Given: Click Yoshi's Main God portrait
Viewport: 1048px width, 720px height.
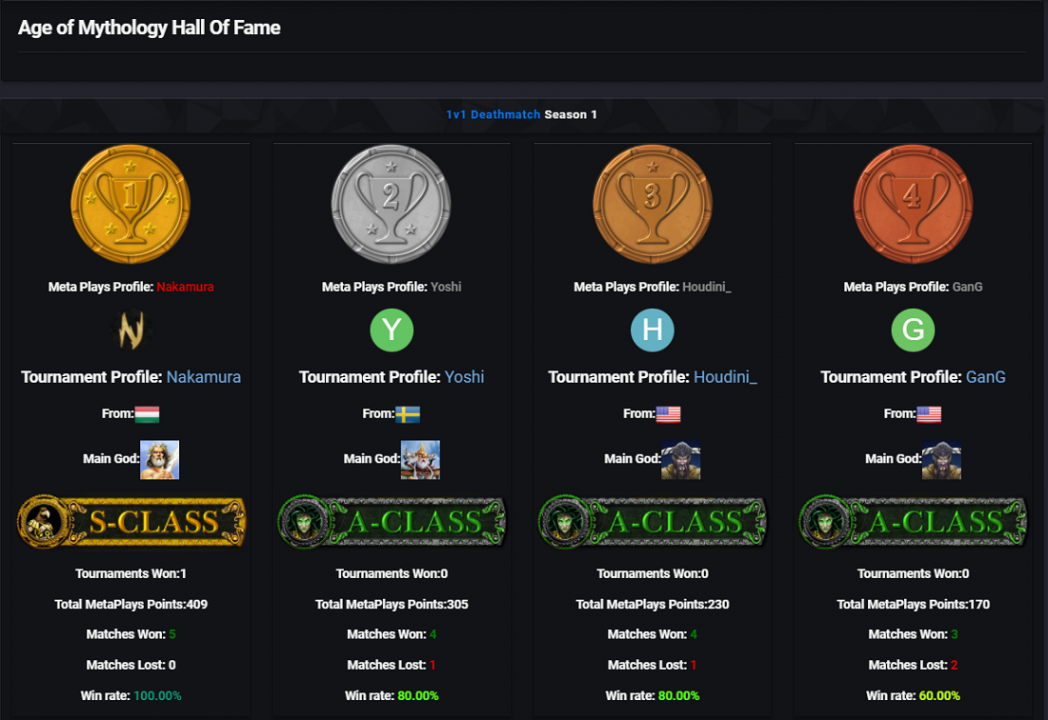Looking at the screenshot, I should coord(420,460).
